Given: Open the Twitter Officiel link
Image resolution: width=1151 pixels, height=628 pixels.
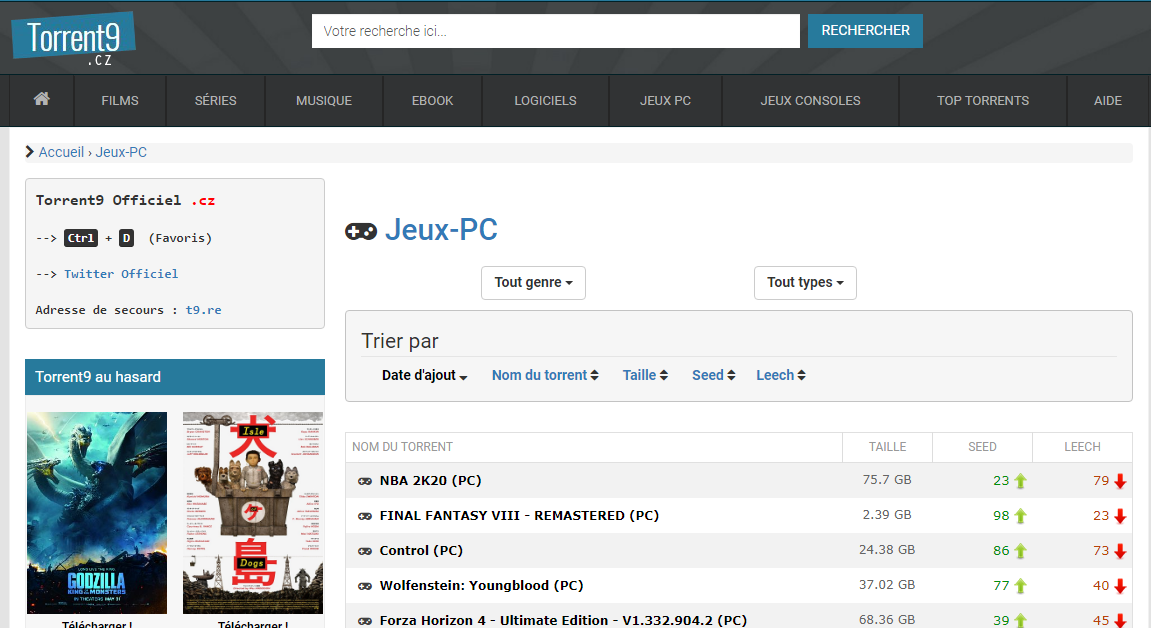Looking at the screenshot, I should pyautogui.click(x=121, y=274).
